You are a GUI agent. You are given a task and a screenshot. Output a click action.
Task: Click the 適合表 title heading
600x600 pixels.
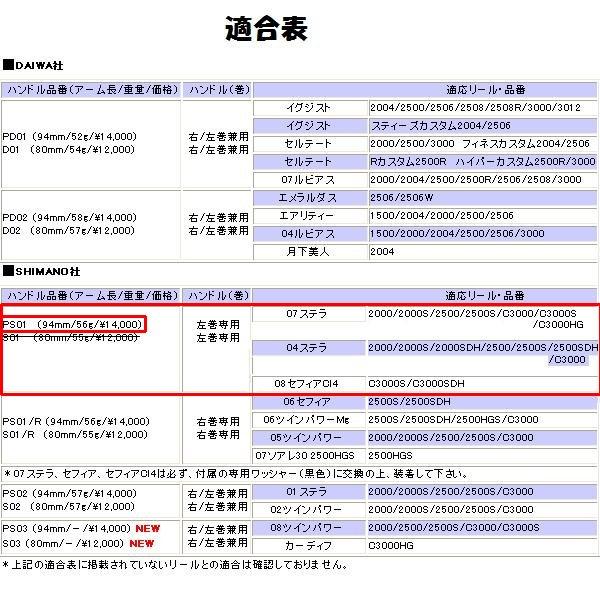tap(266, 29)
